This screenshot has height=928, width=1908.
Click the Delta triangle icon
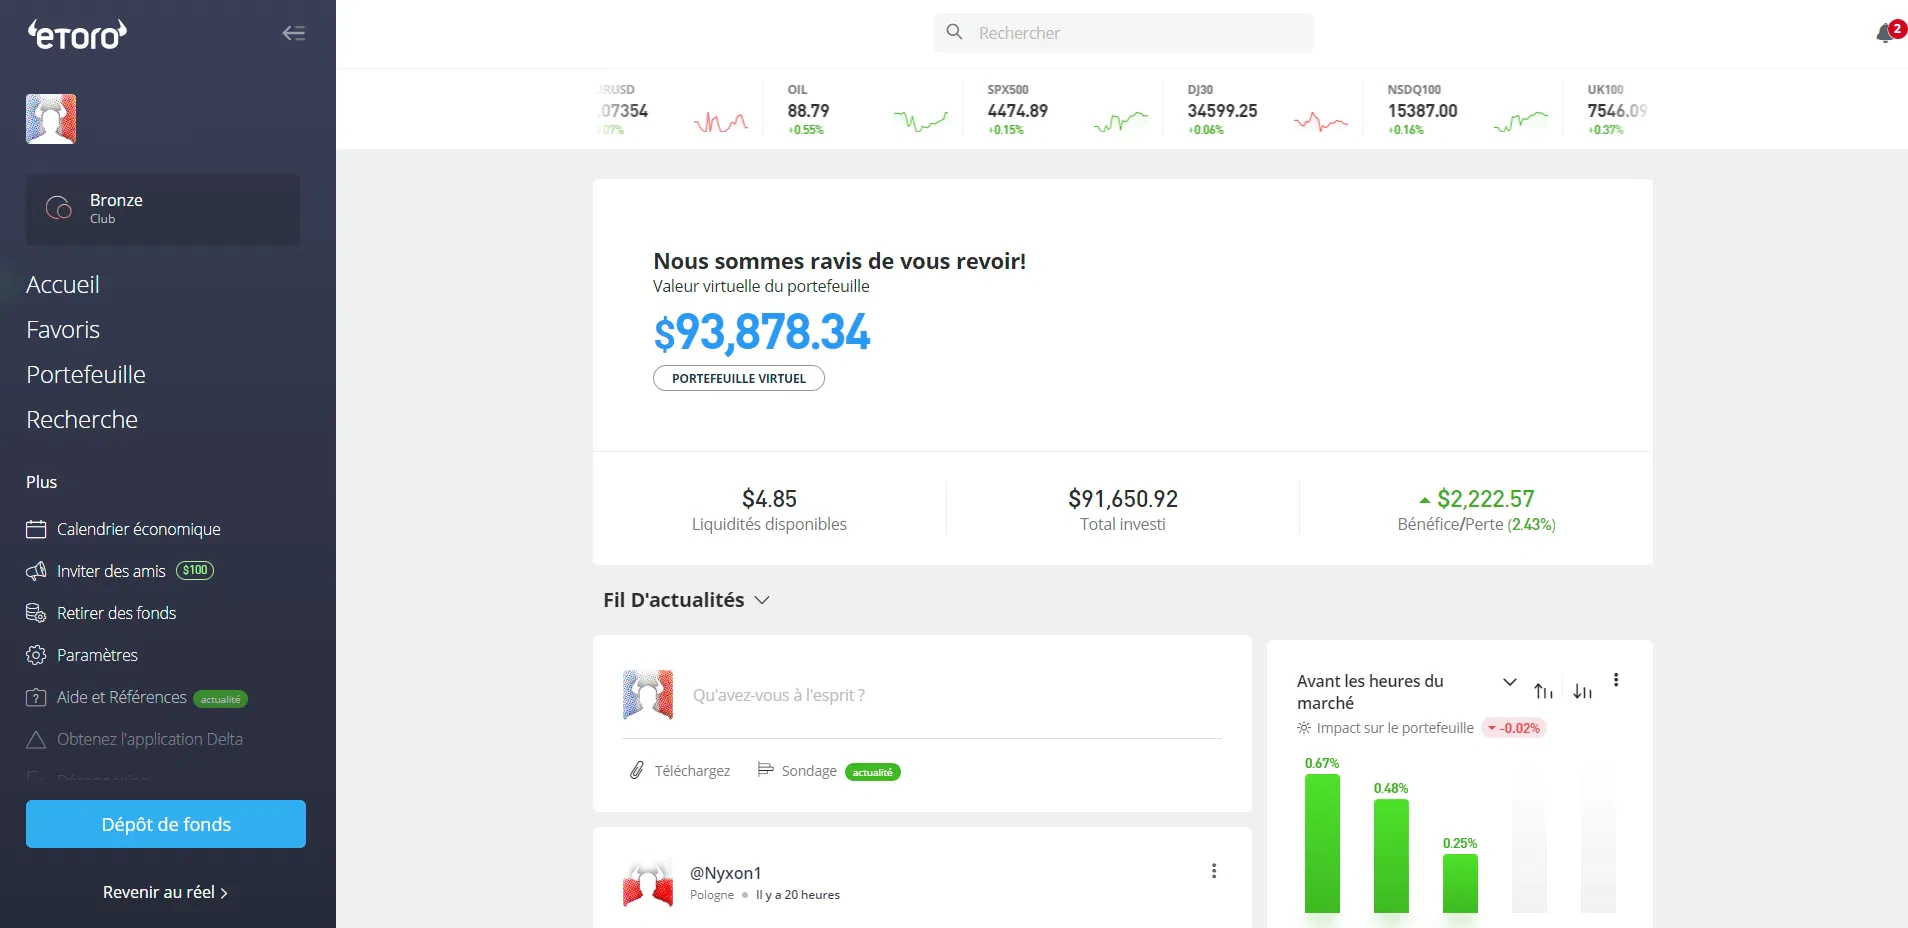[36, 739]
